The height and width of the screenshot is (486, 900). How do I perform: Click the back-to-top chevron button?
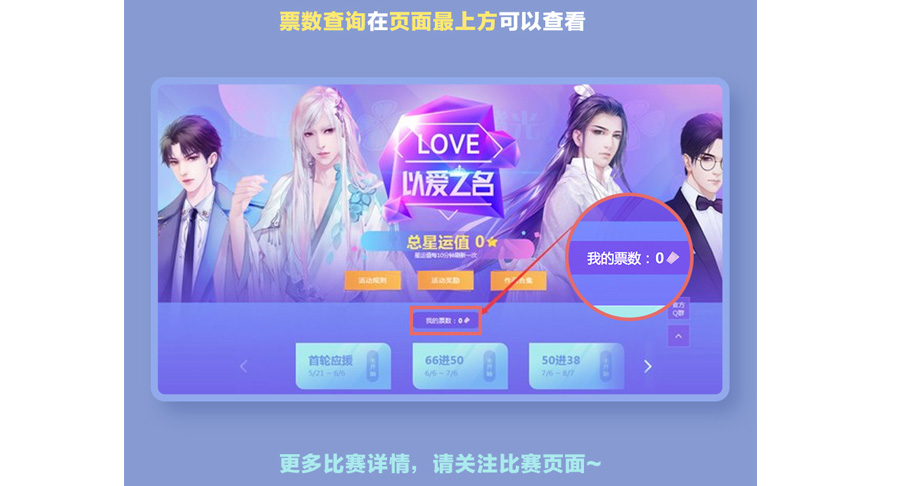[678, 336]
